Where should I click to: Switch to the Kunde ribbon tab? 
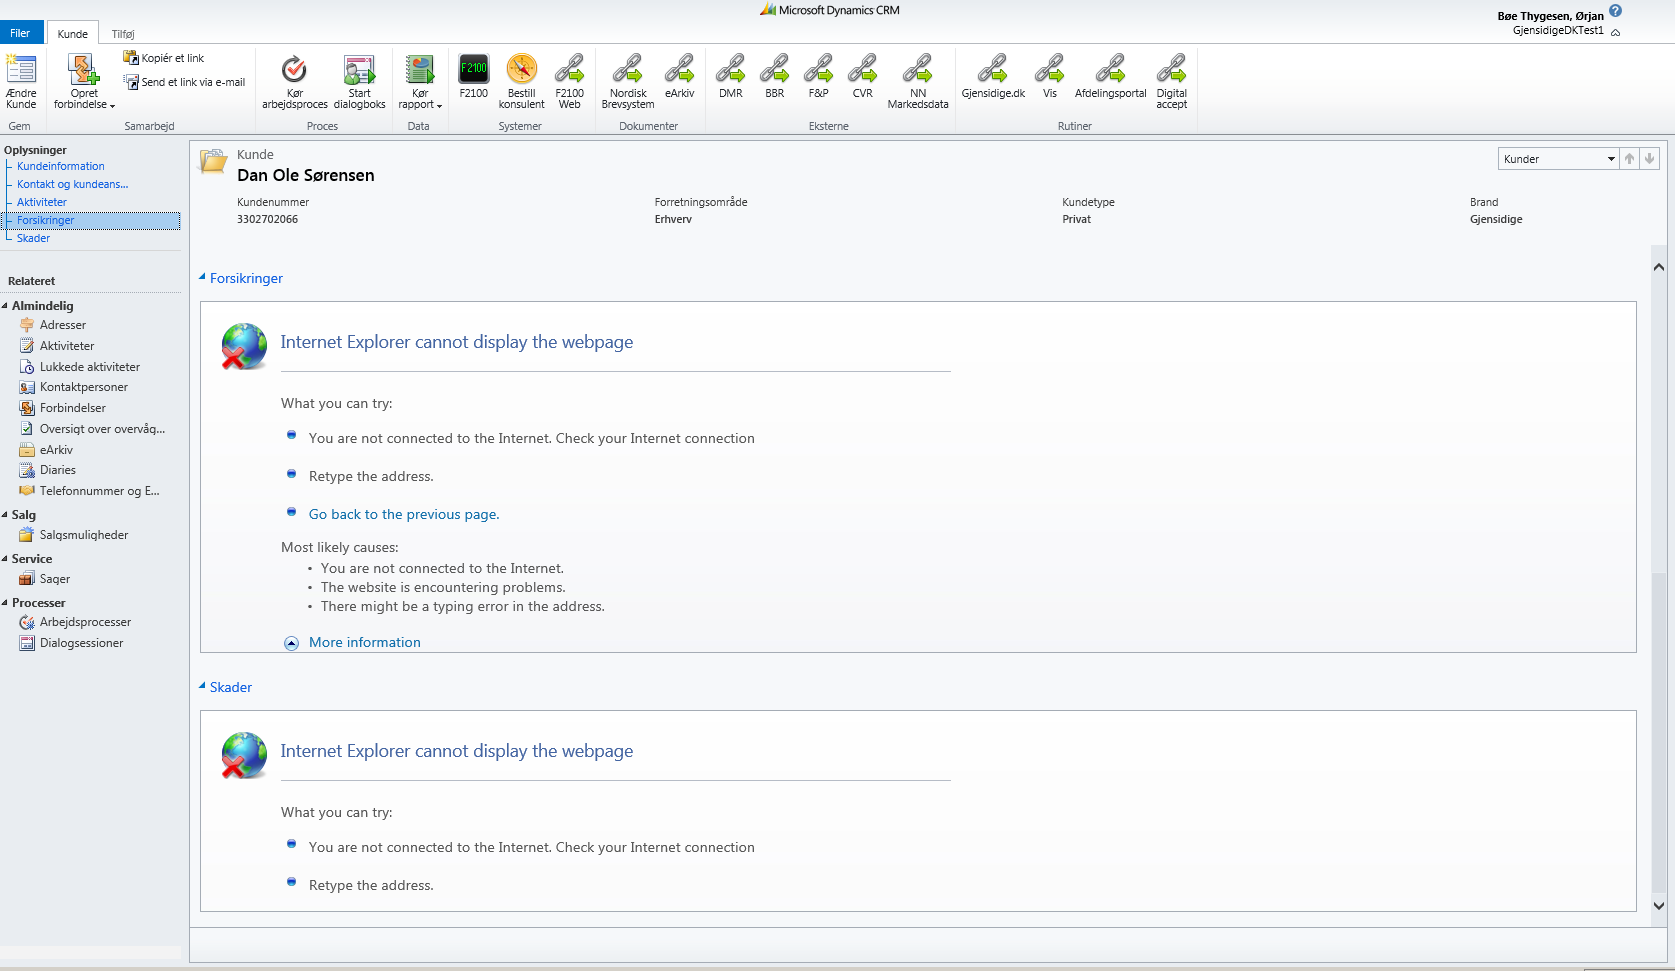point(73,33)
